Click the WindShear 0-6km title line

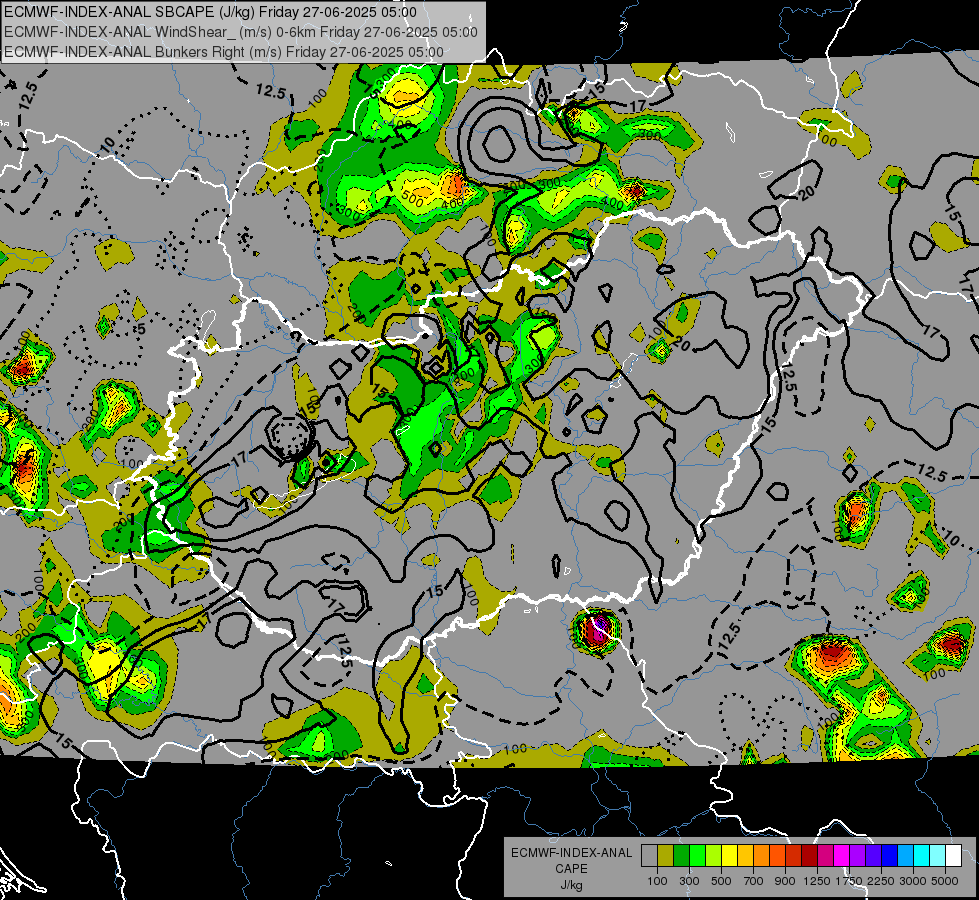pos(240,32)
